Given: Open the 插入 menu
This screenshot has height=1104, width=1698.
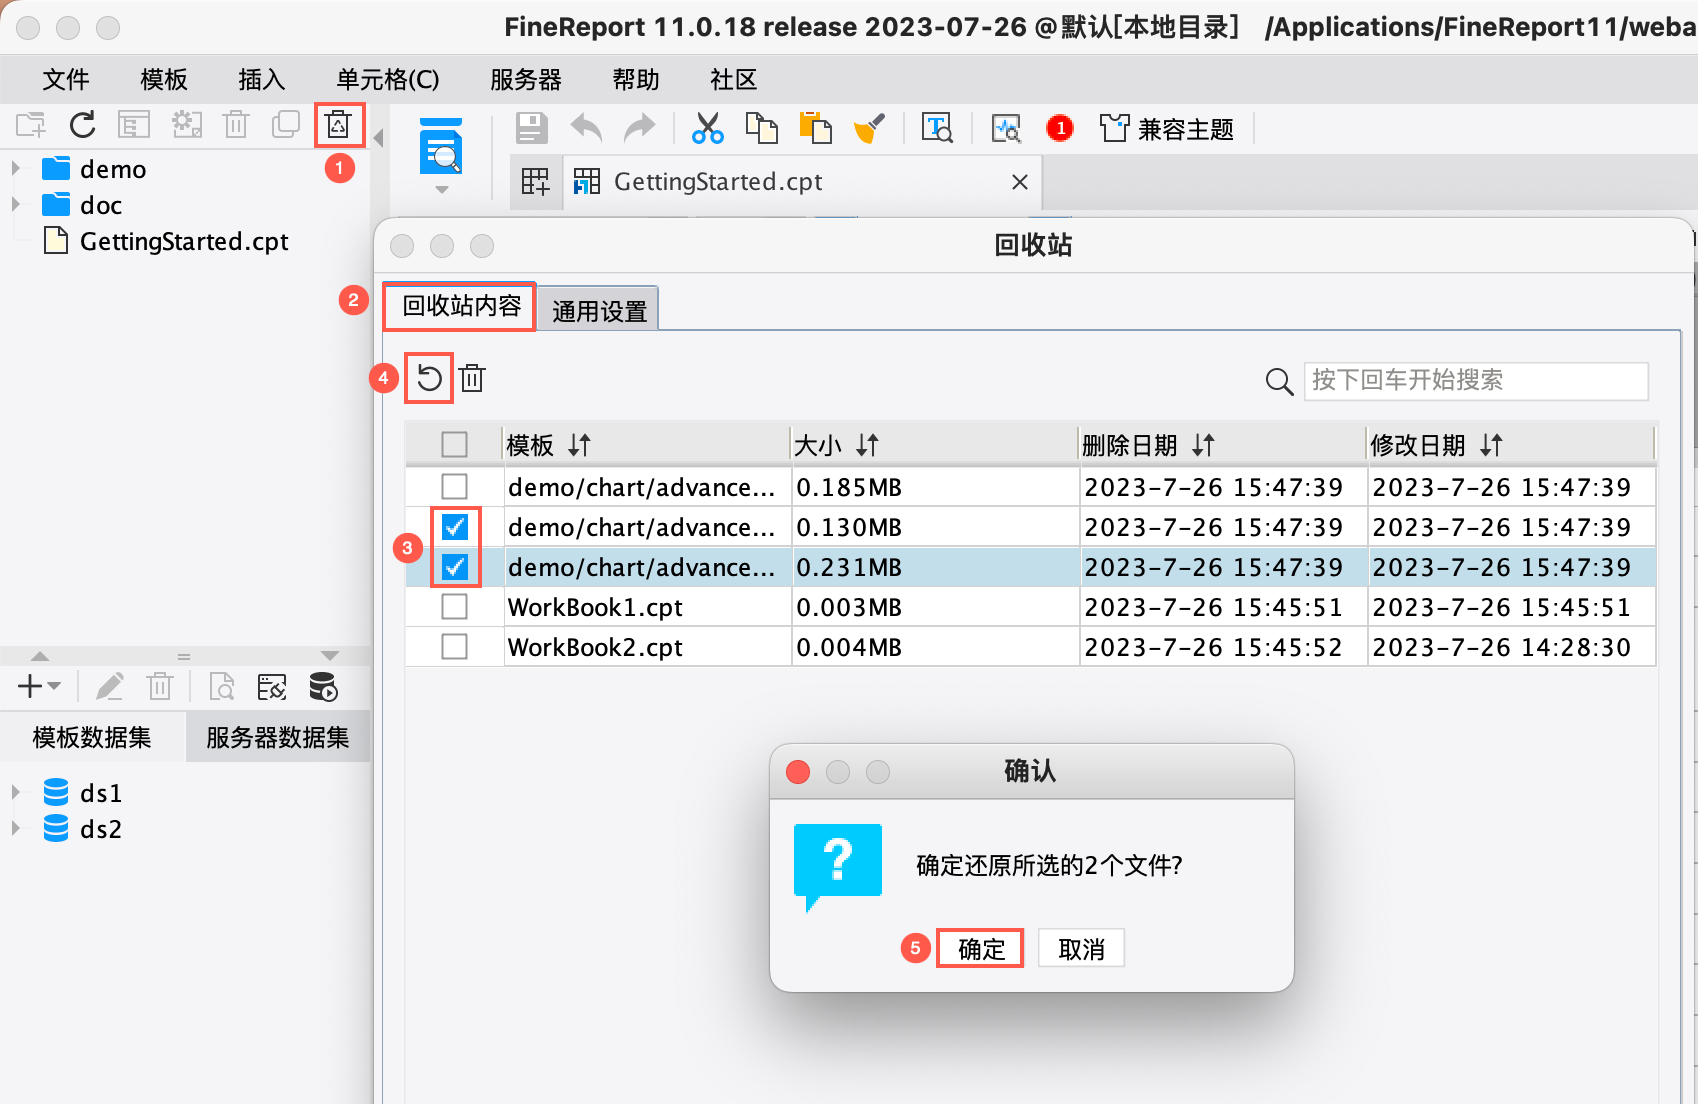Looking at the screenshot, I should (262, 79).
